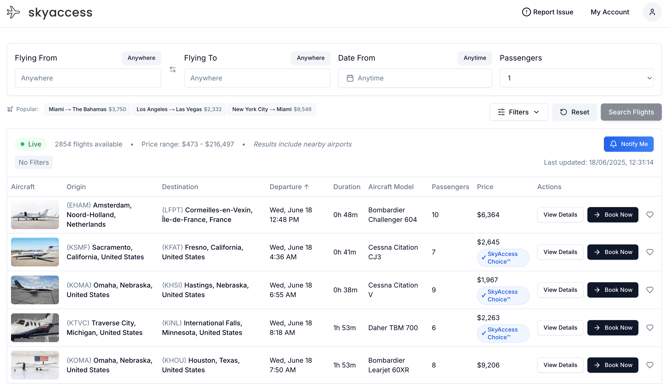This screenshot has width=670, height=384.
Task: Open the Passengers count dropdown
Action: pyautogui.click(x=576, y=78)
